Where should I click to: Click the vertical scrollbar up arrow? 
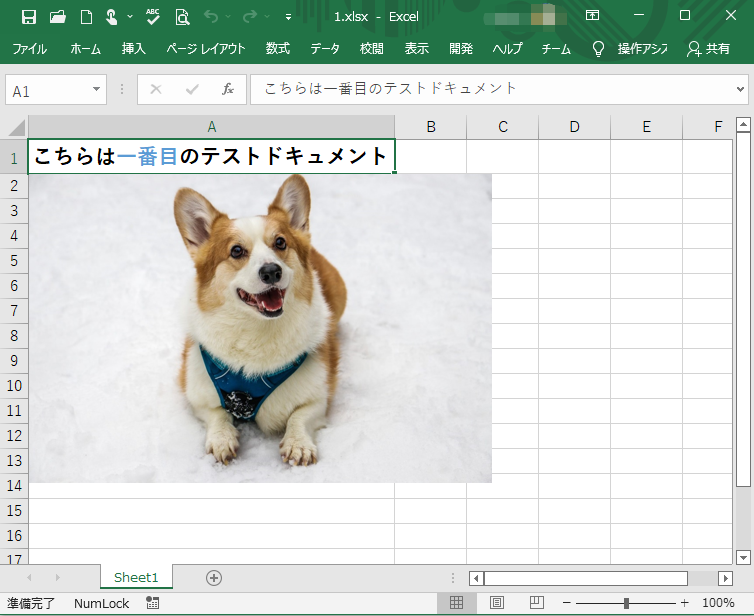(x=743, y=125)
